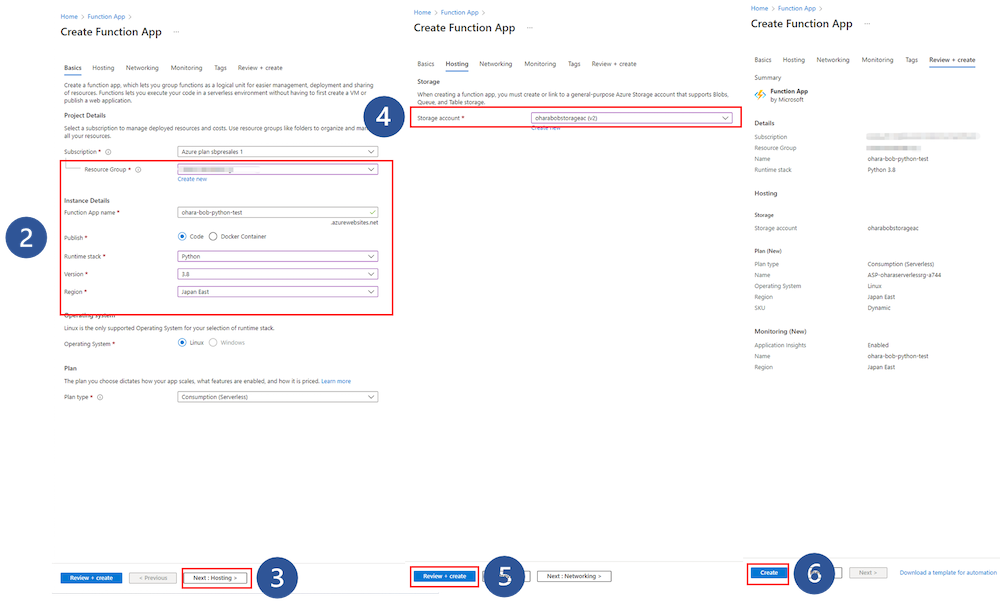Select the Monitoring tab on the Hosting page
This screenshot has height=604, width=1000.
pyautogui.click(x=540, y=64)
